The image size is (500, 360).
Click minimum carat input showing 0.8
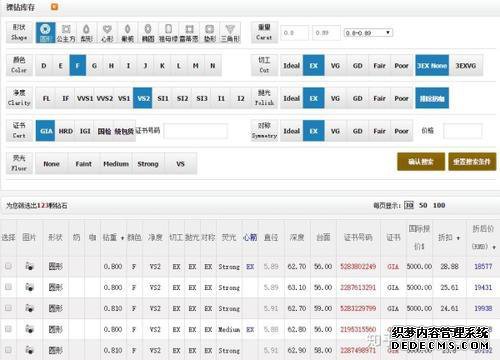294,33
